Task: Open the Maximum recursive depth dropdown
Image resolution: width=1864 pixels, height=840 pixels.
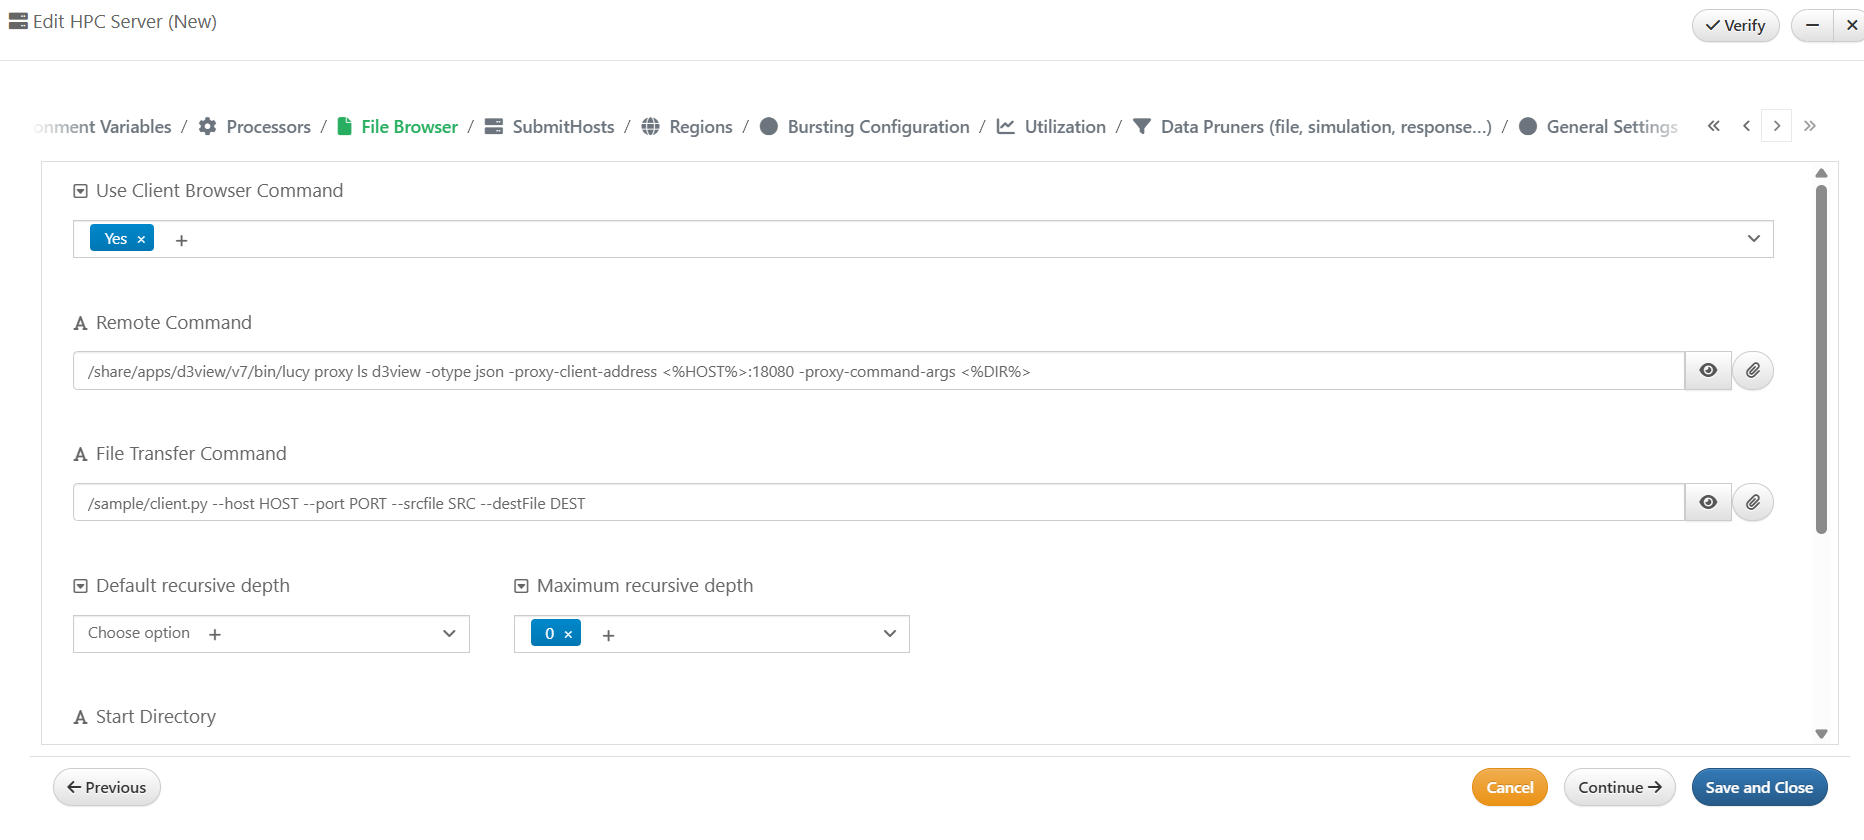Action: tap(889, 634)
